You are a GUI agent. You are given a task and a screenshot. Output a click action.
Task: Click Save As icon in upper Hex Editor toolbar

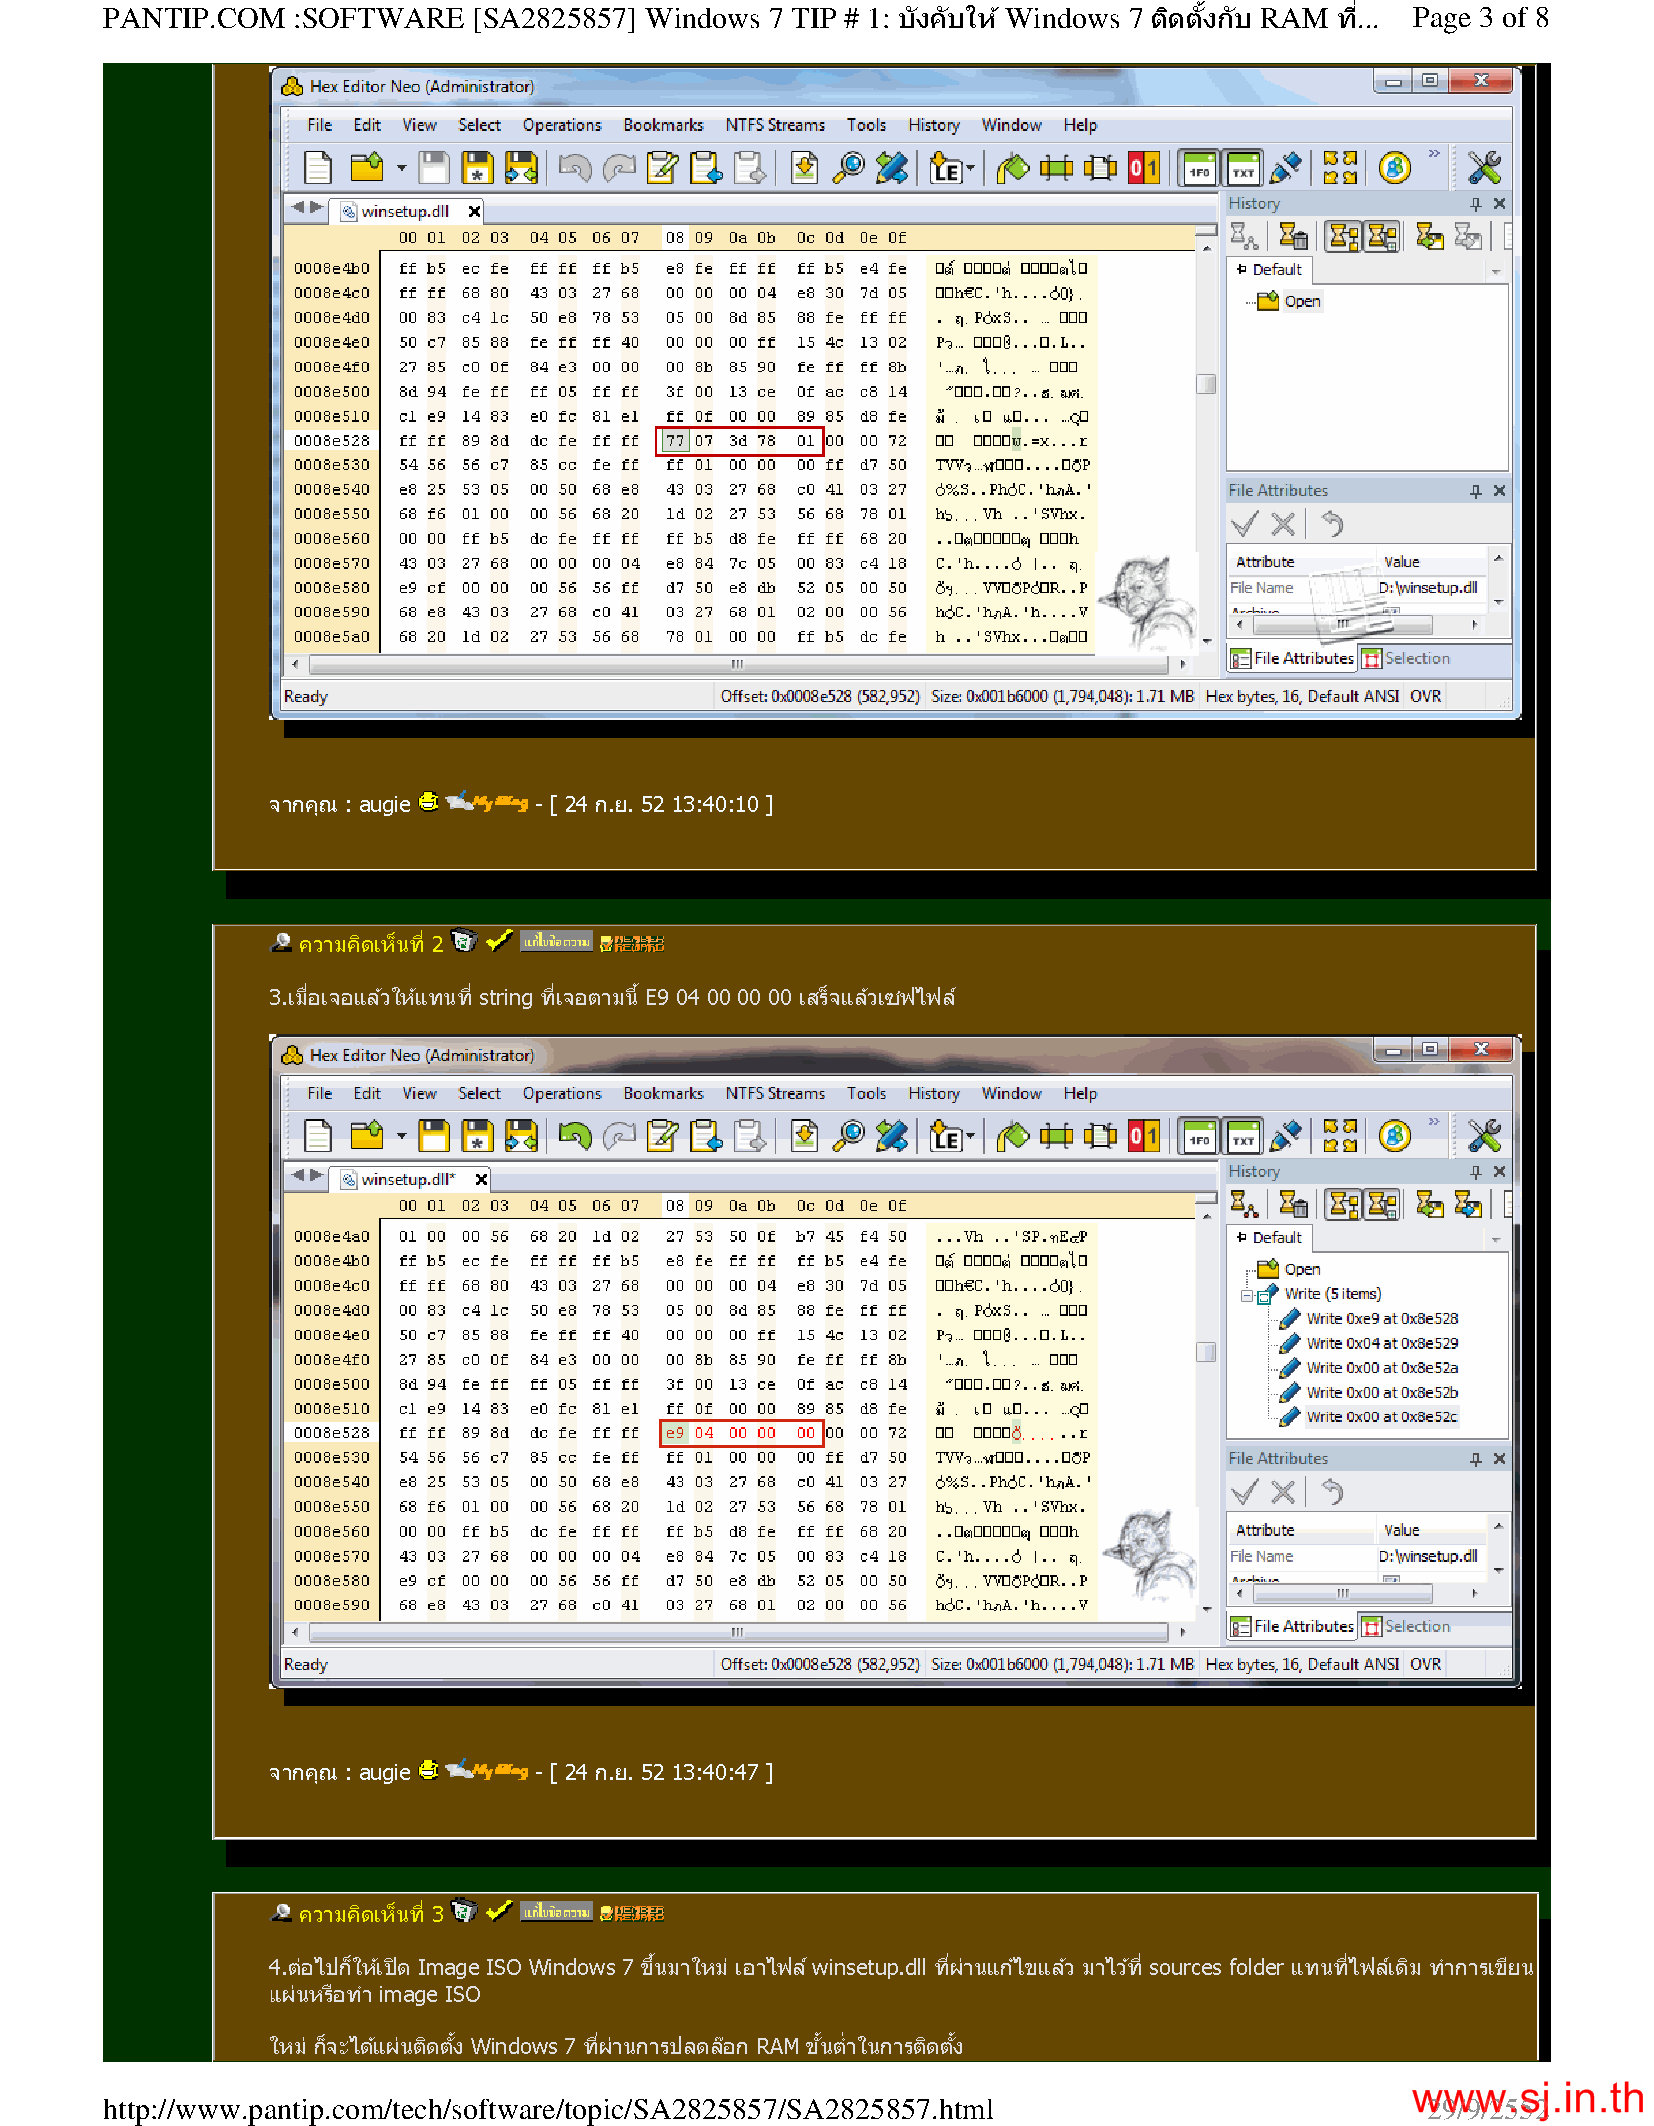tap(477, 167)
